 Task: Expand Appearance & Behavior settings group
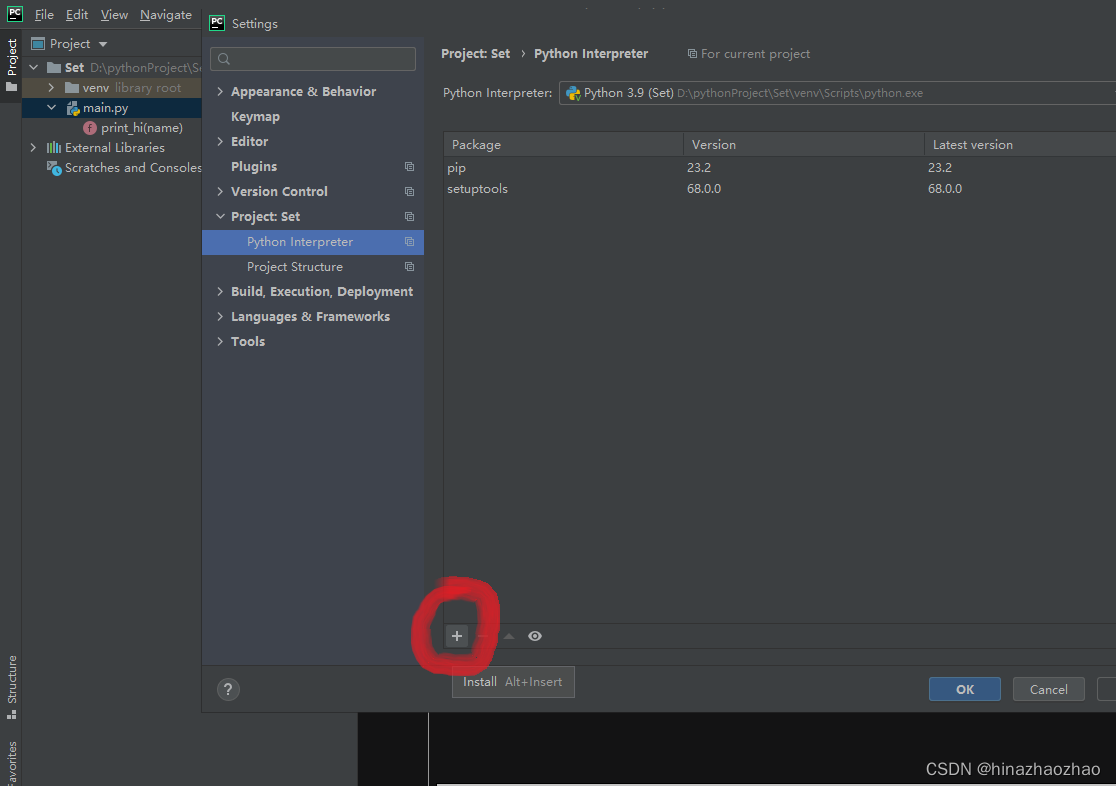point(220,92)
